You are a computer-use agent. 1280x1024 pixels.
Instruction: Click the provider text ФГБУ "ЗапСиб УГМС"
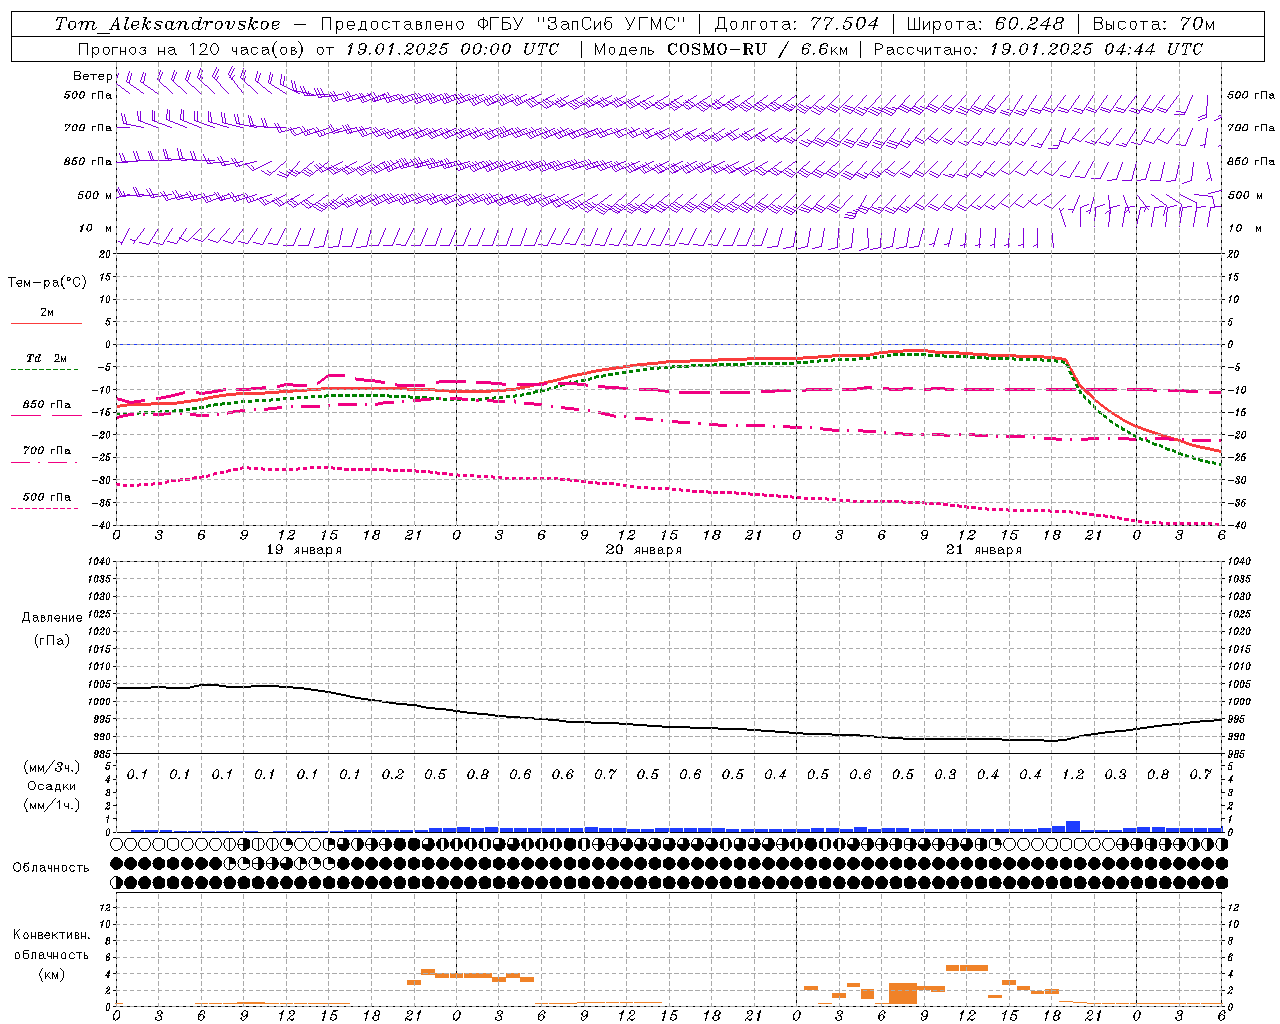[579, 24]
